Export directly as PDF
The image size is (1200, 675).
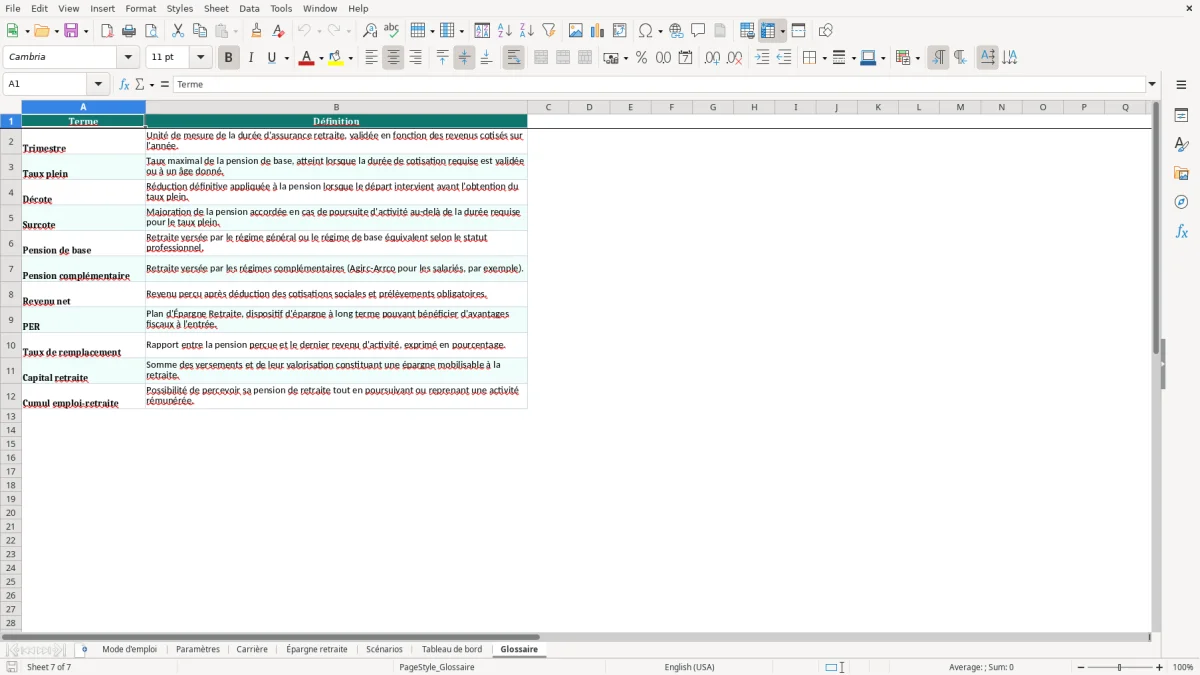point(107,31)
